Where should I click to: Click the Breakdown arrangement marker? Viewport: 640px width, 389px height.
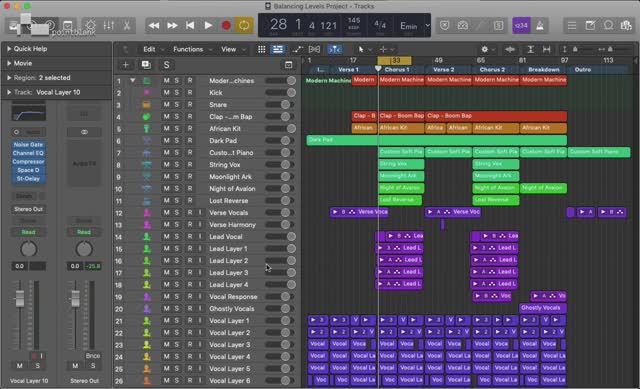coord(544,69)
